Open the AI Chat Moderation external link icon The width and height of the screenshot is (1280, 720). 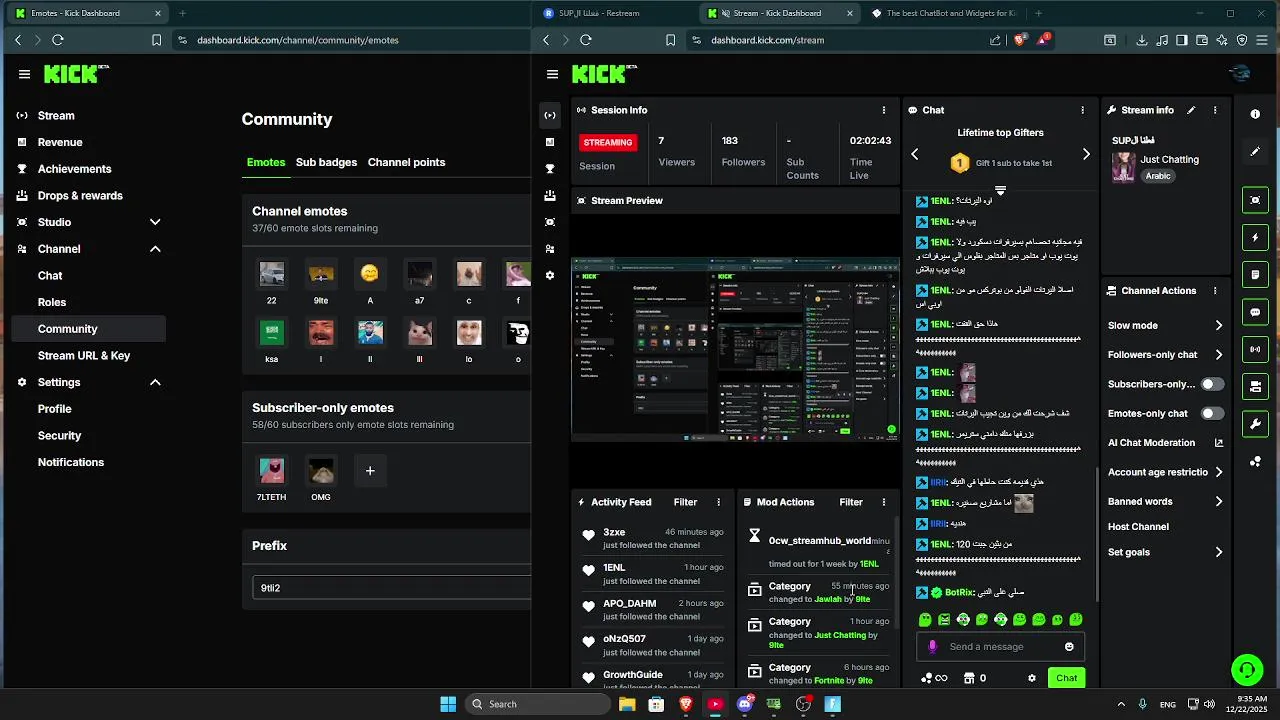(x=1219, y=443)
